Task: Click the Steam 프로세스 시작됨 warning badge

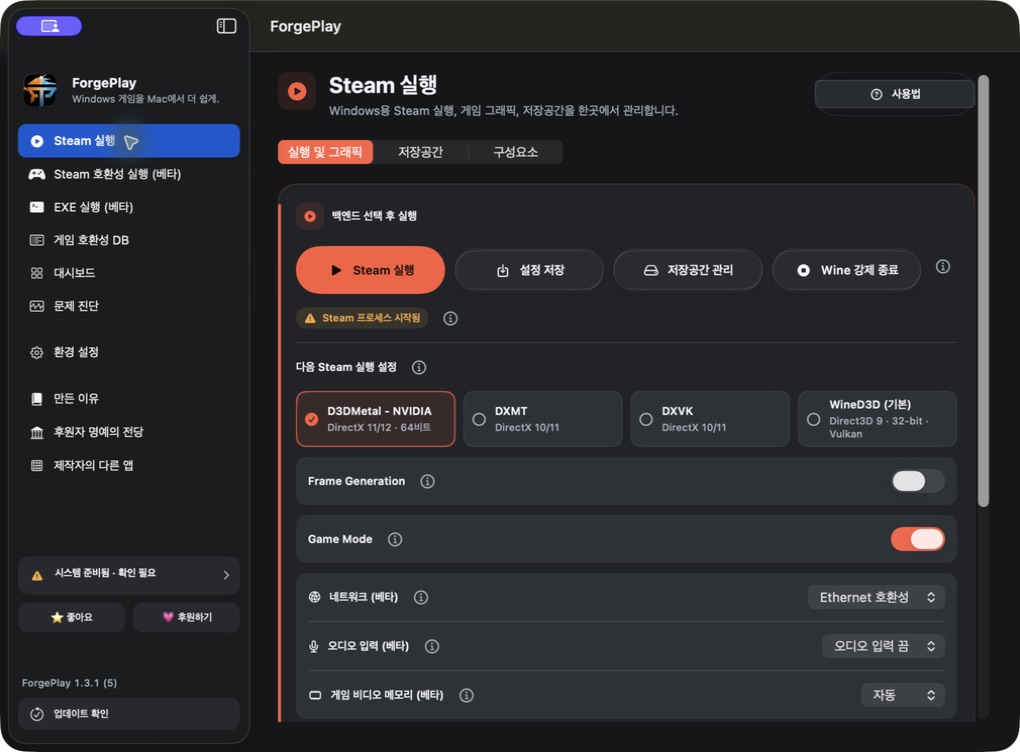Action: tap(362, 318)
